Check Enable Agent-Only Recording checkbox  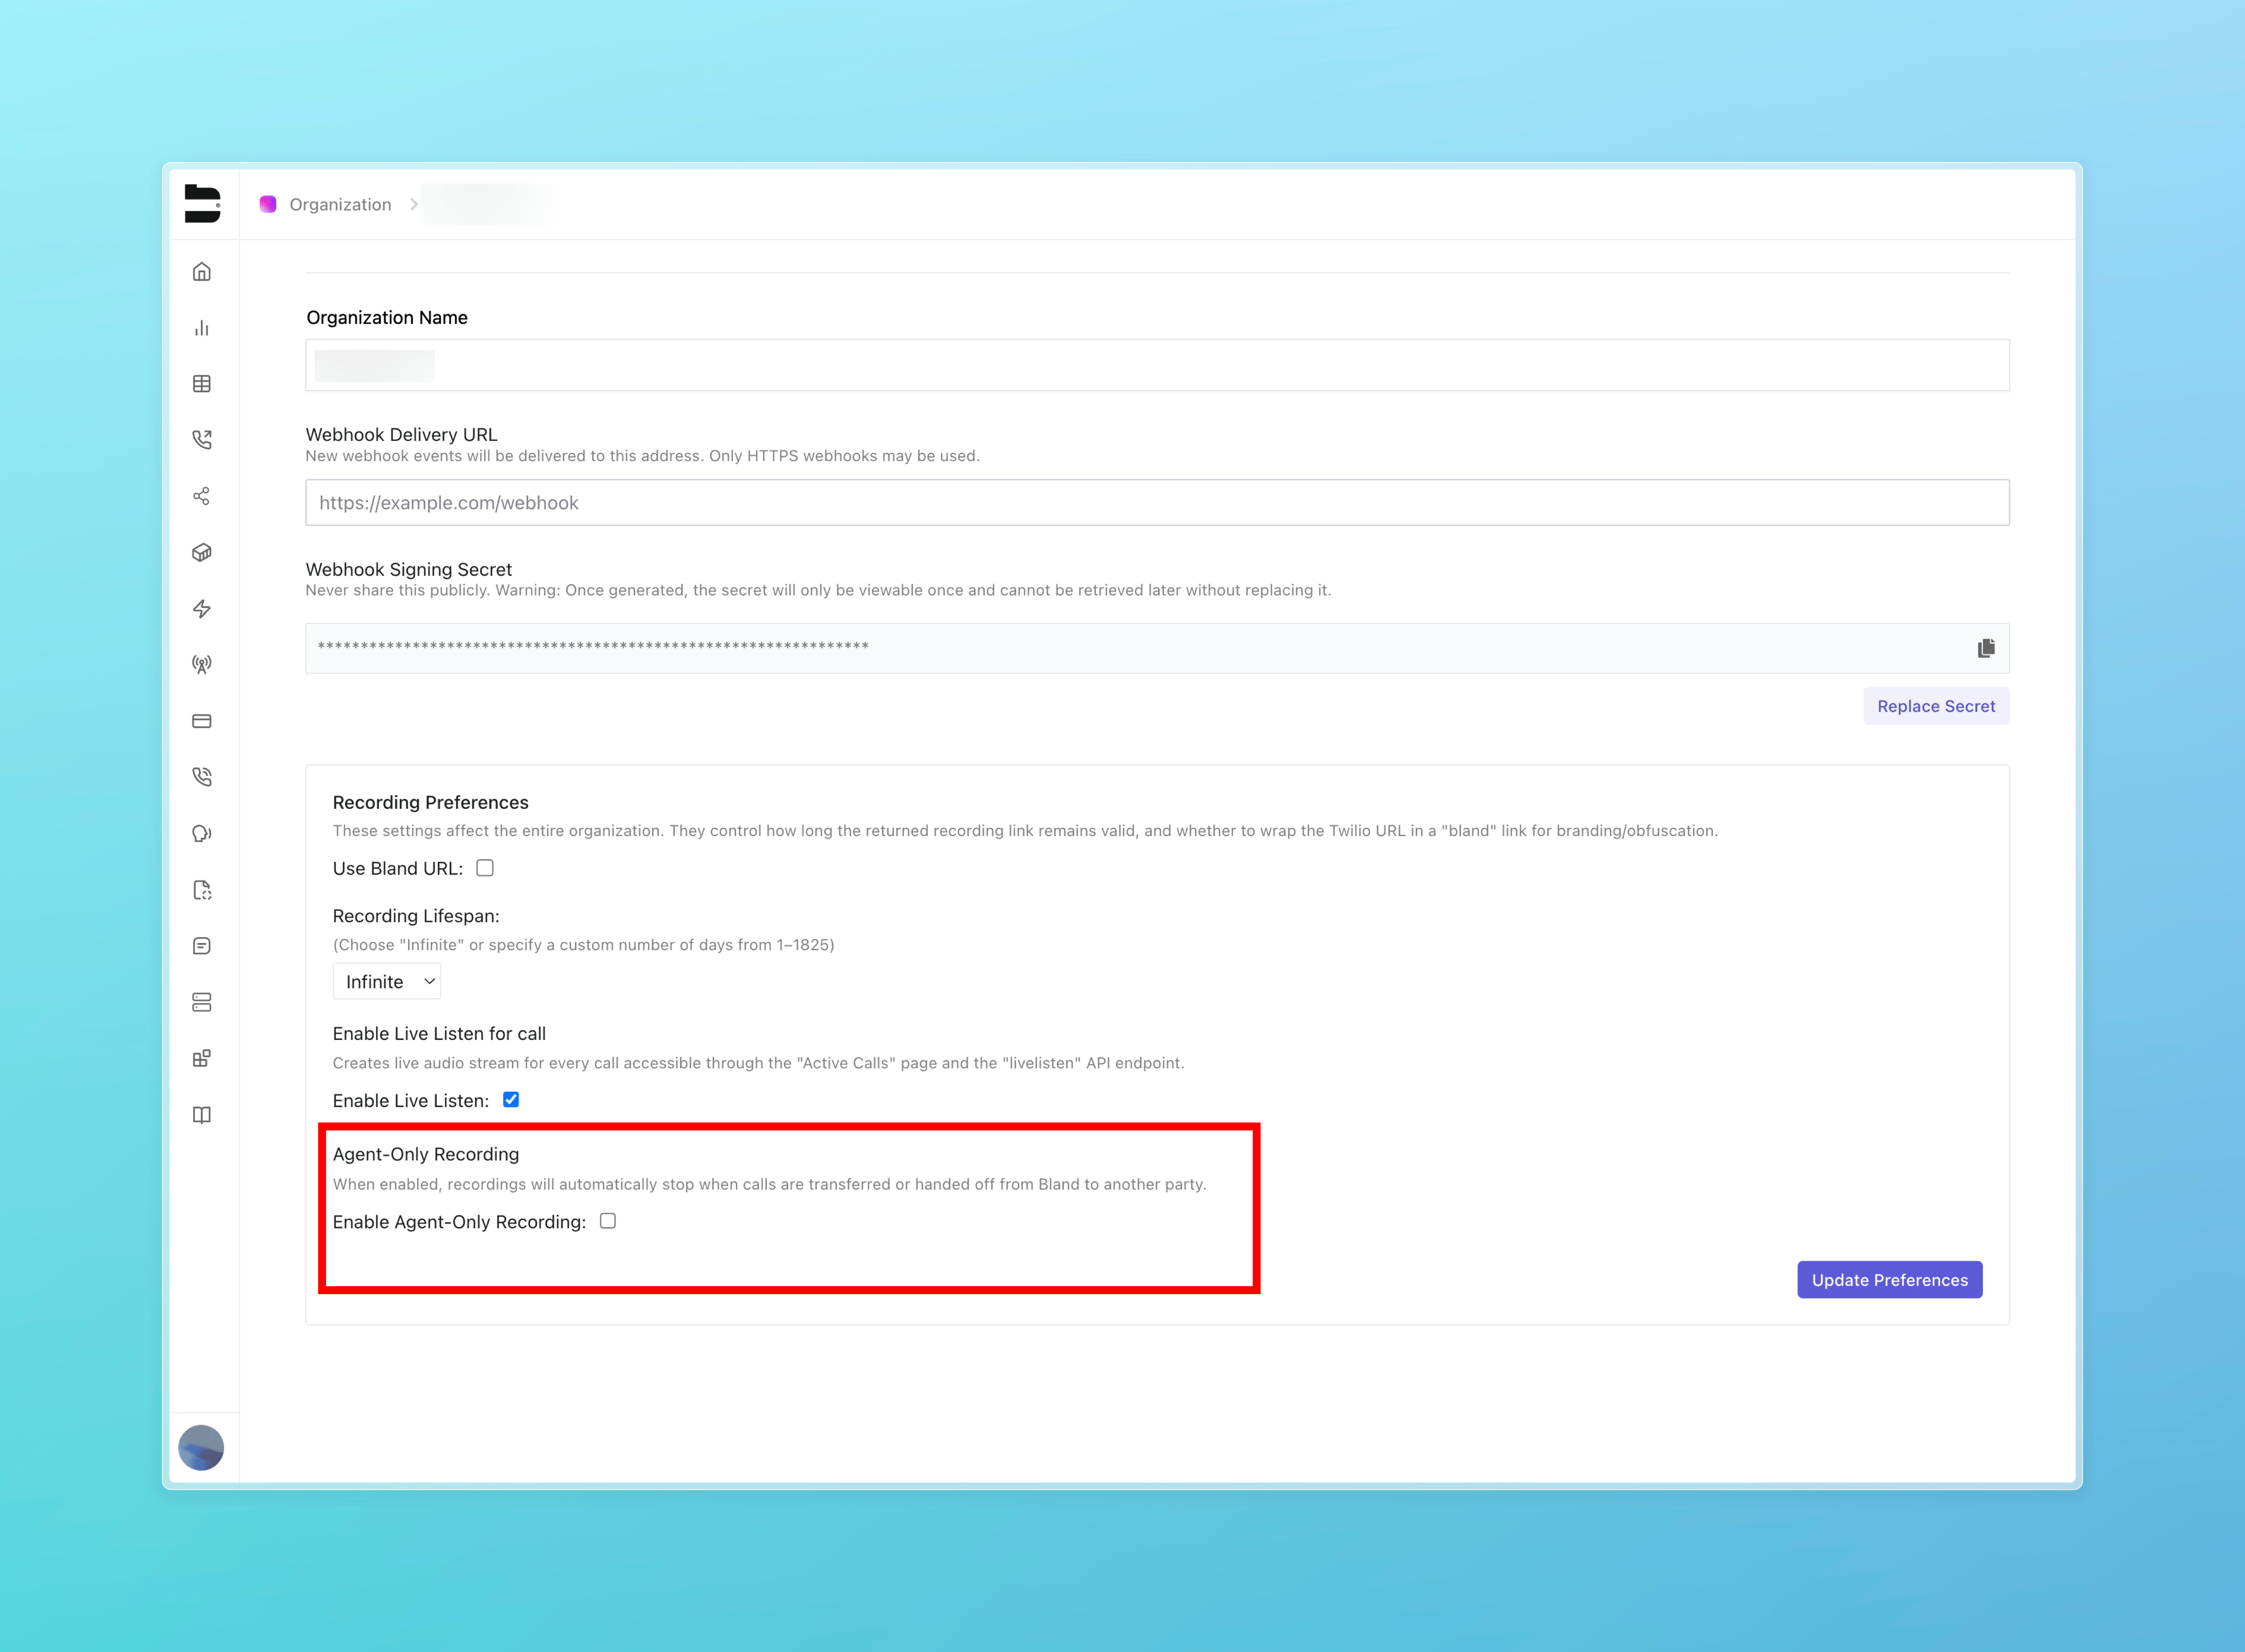(608, 1221)
